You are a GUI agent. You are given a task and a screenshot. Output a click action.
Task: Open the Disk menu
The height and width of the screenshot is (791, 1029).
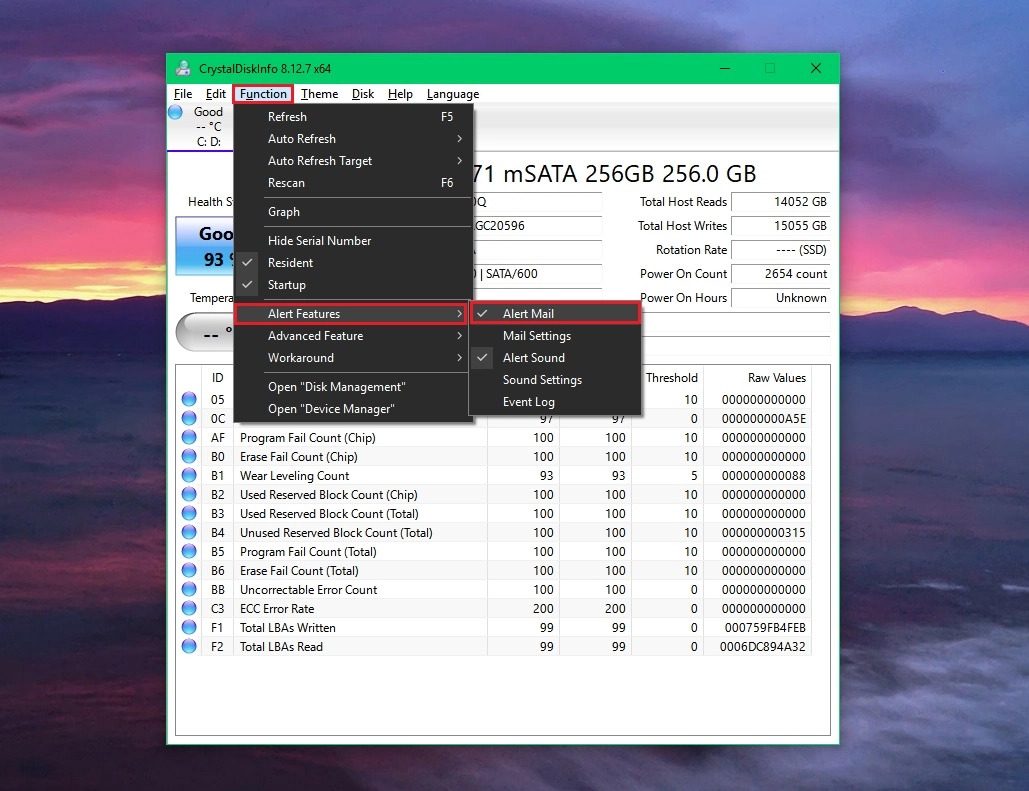coord(363,94)
